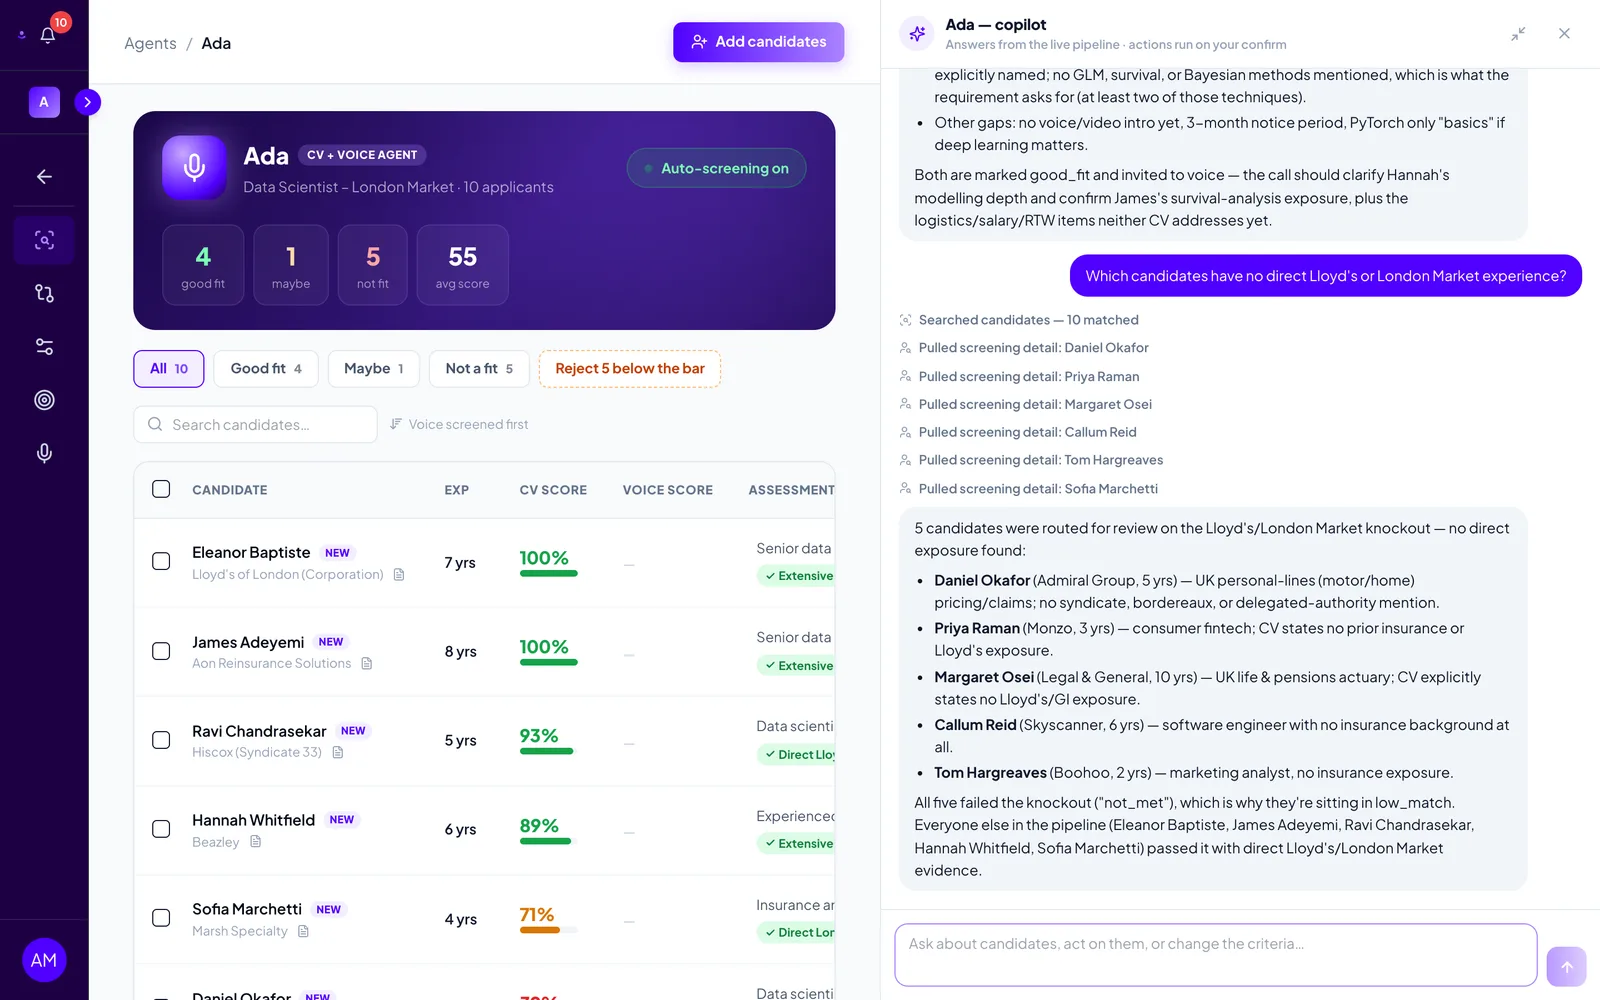Image resolution: width=1600 pixels, height=1000 pixels.
Task: Close the Ada copilot panel
Action: (x=1564, y=34)
